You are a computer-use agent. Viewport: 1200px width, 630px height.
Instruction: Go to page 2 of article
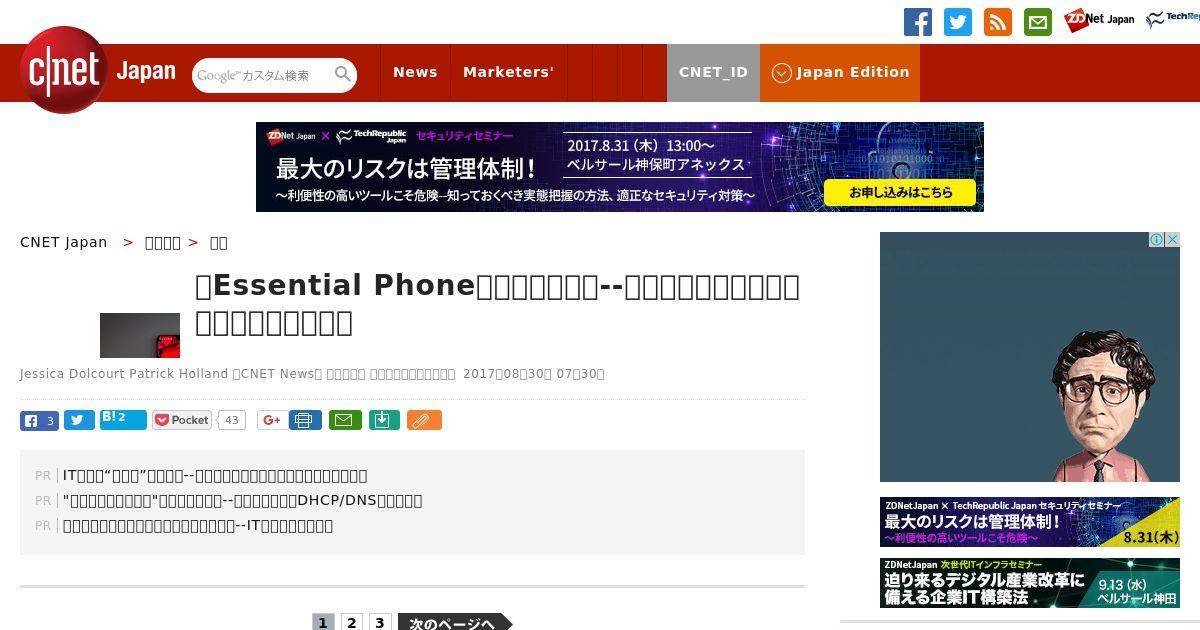tap(351, 622)
